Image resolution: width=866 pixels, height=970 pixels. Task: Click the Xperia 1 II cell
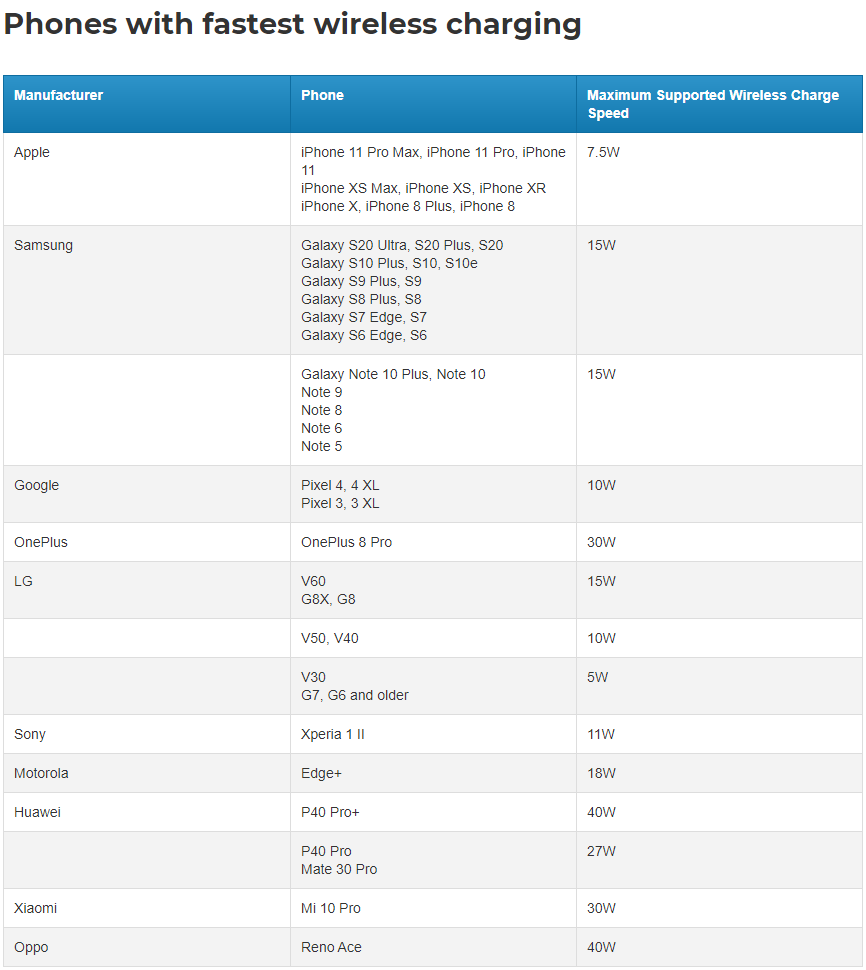pos(332,734)
